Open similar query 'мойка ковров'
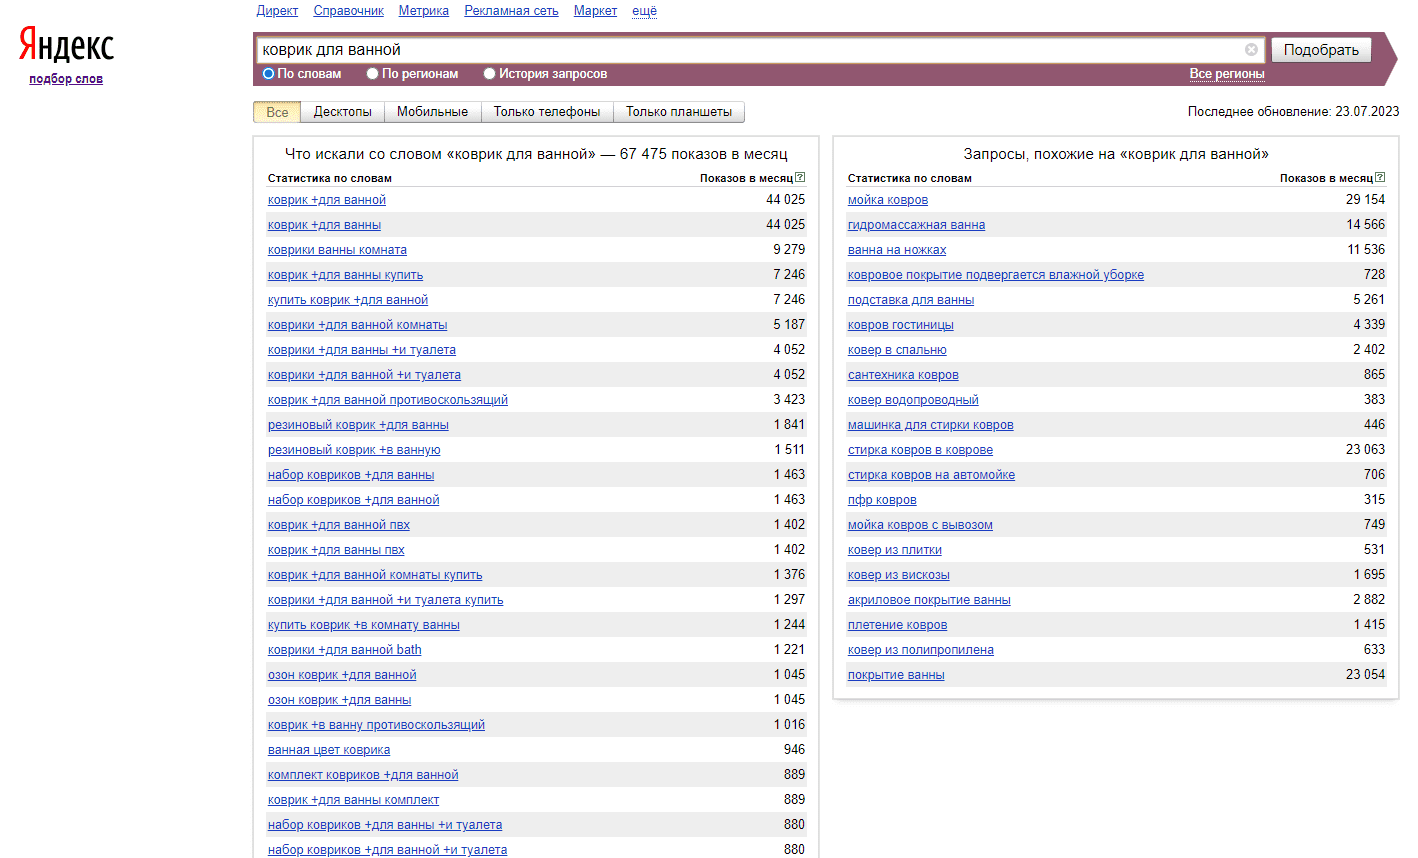1418x858 pixels. tap(888, 200)
